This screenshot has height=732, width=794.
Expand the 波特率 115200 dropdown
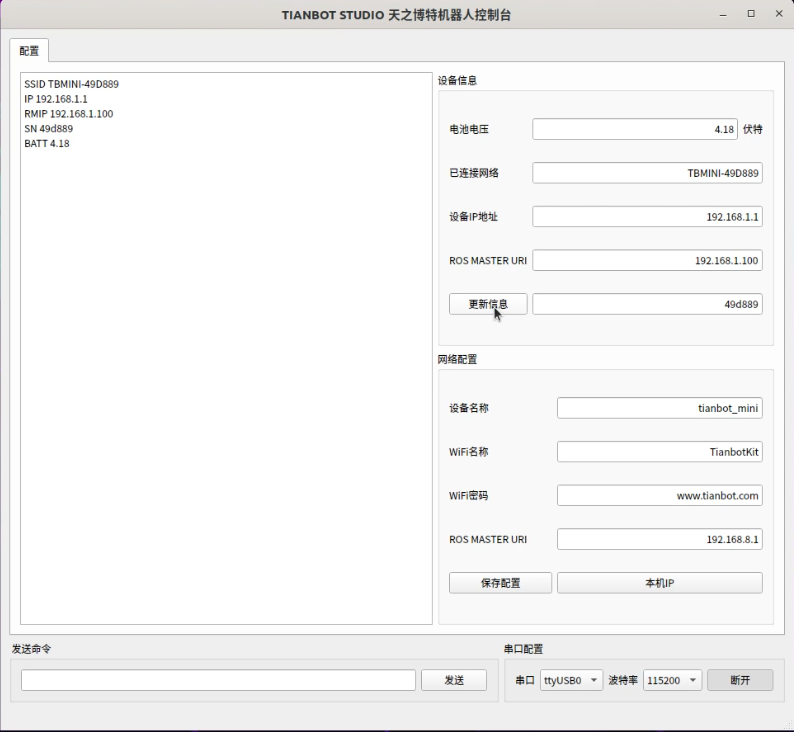point(673,680)
